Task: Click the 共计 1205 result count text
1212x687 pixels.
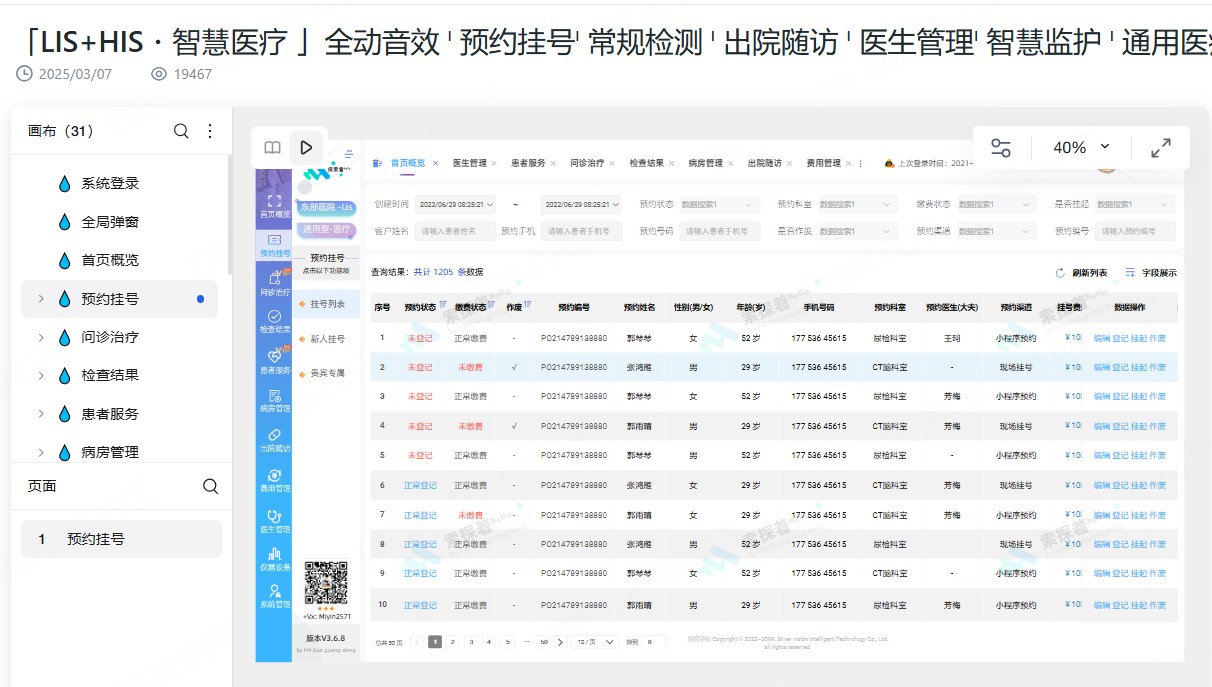Action: pyautogui.click(x=434, y=272)
